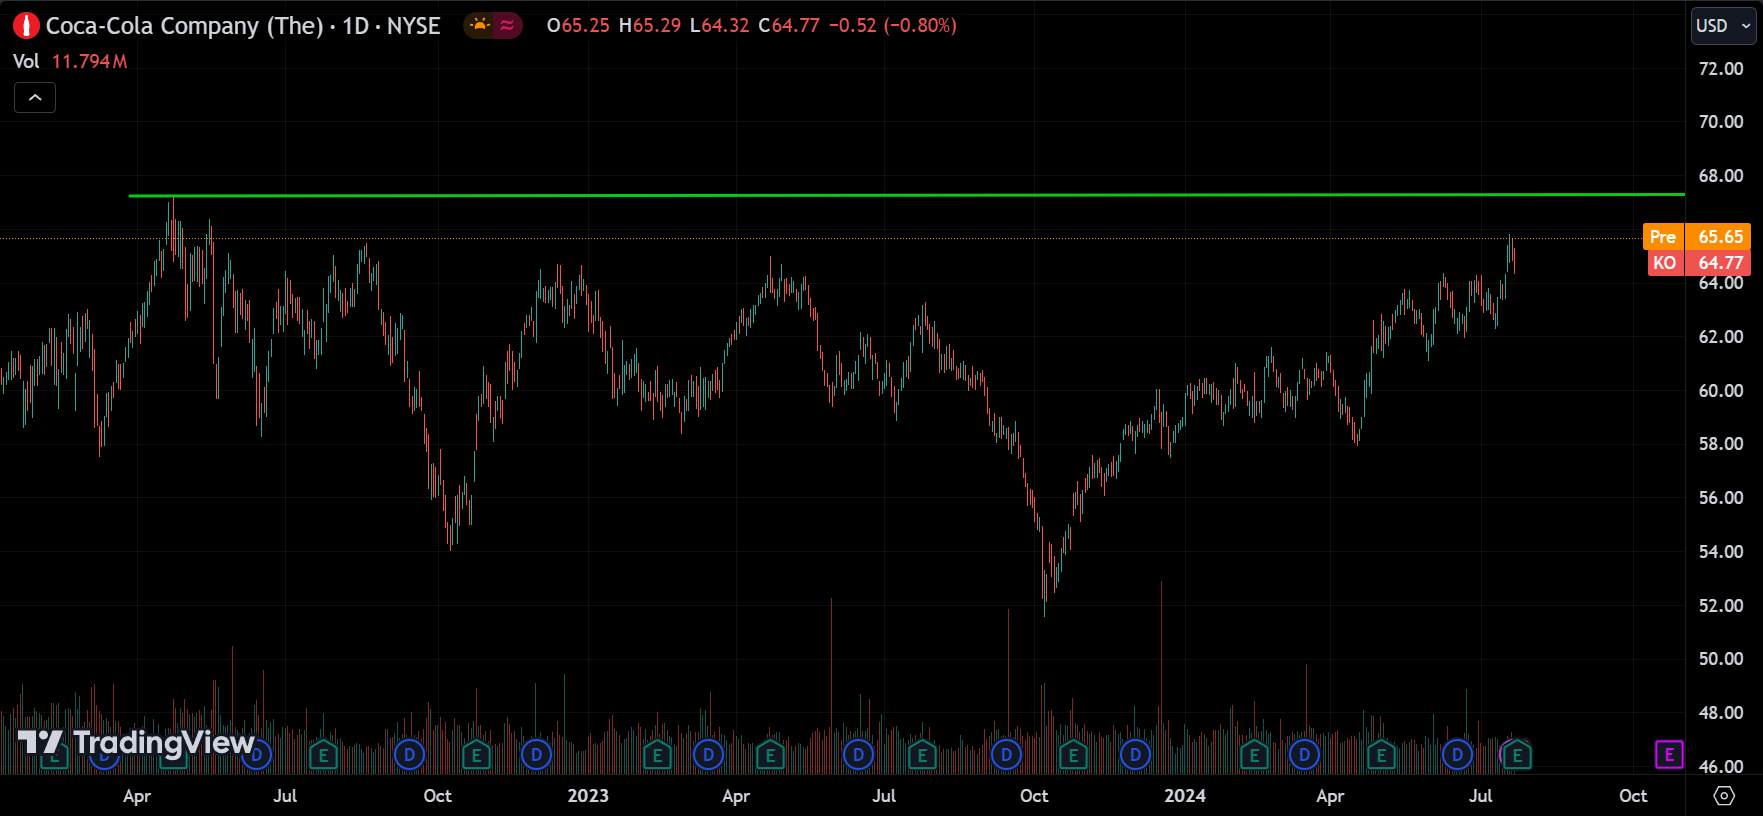The height and width of the screenshot is (816, 1763).
Task: Click the last Oct label on the time axis
Action: click(1633, 796)
